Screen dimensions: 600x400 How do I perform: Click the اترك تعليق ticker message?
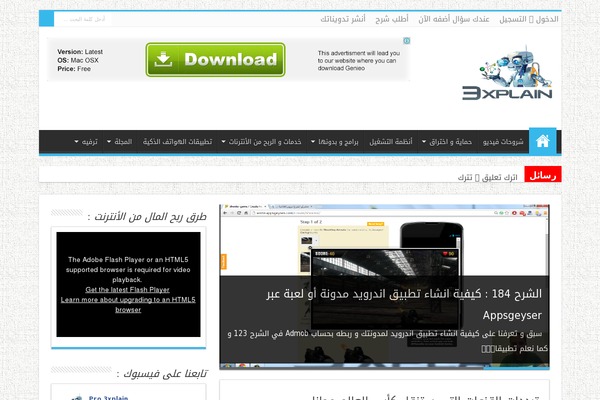tap(488, 178)
